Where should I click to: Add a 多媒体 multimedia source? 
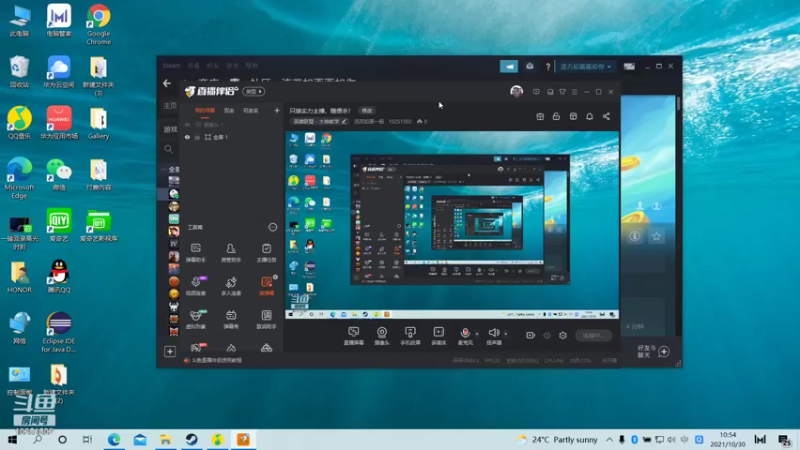[438, 336]
